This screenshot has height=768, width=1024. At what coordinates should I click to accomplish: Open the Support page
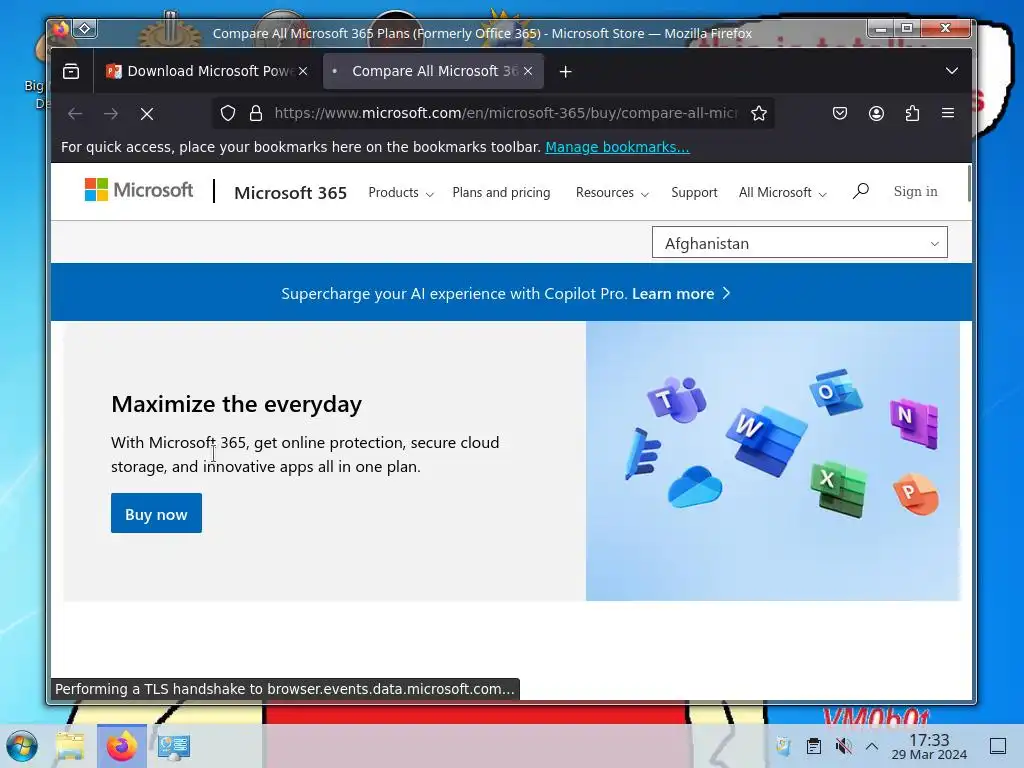click(694, 193)
